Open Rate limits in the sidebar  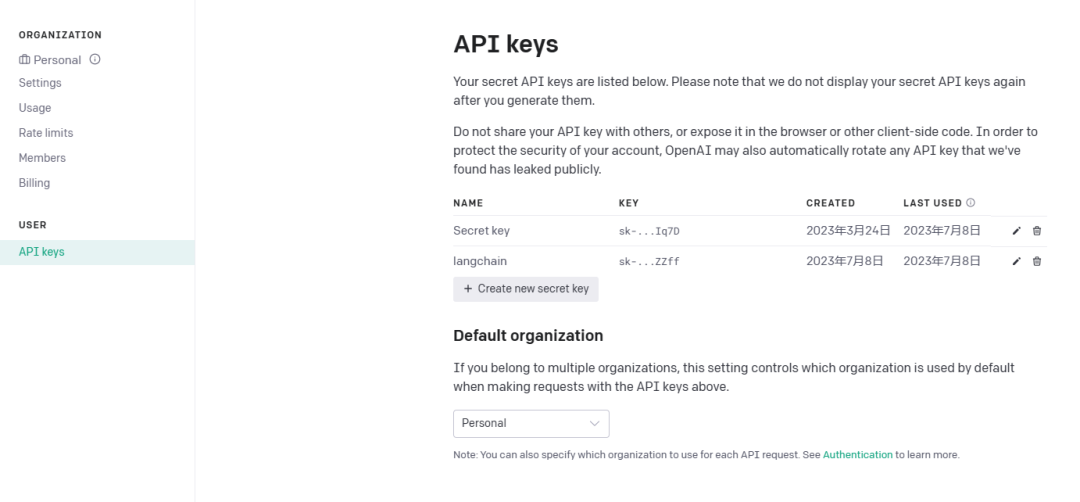point(45,132)
